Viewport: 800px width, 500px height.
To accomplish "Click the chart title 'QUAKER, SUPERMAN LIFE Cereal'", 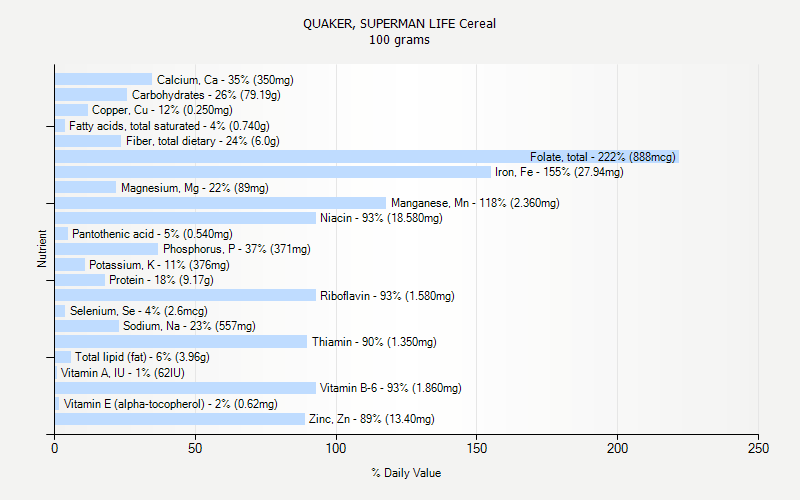I will point(399,24).
